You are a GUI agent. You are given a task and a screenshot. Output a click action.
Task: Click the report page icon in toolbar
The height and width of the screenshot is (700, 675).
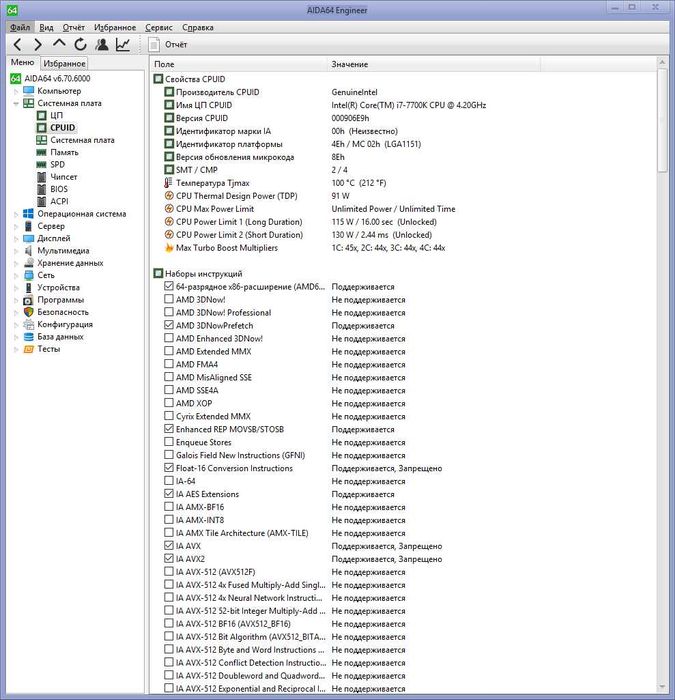tap(154, 45)
